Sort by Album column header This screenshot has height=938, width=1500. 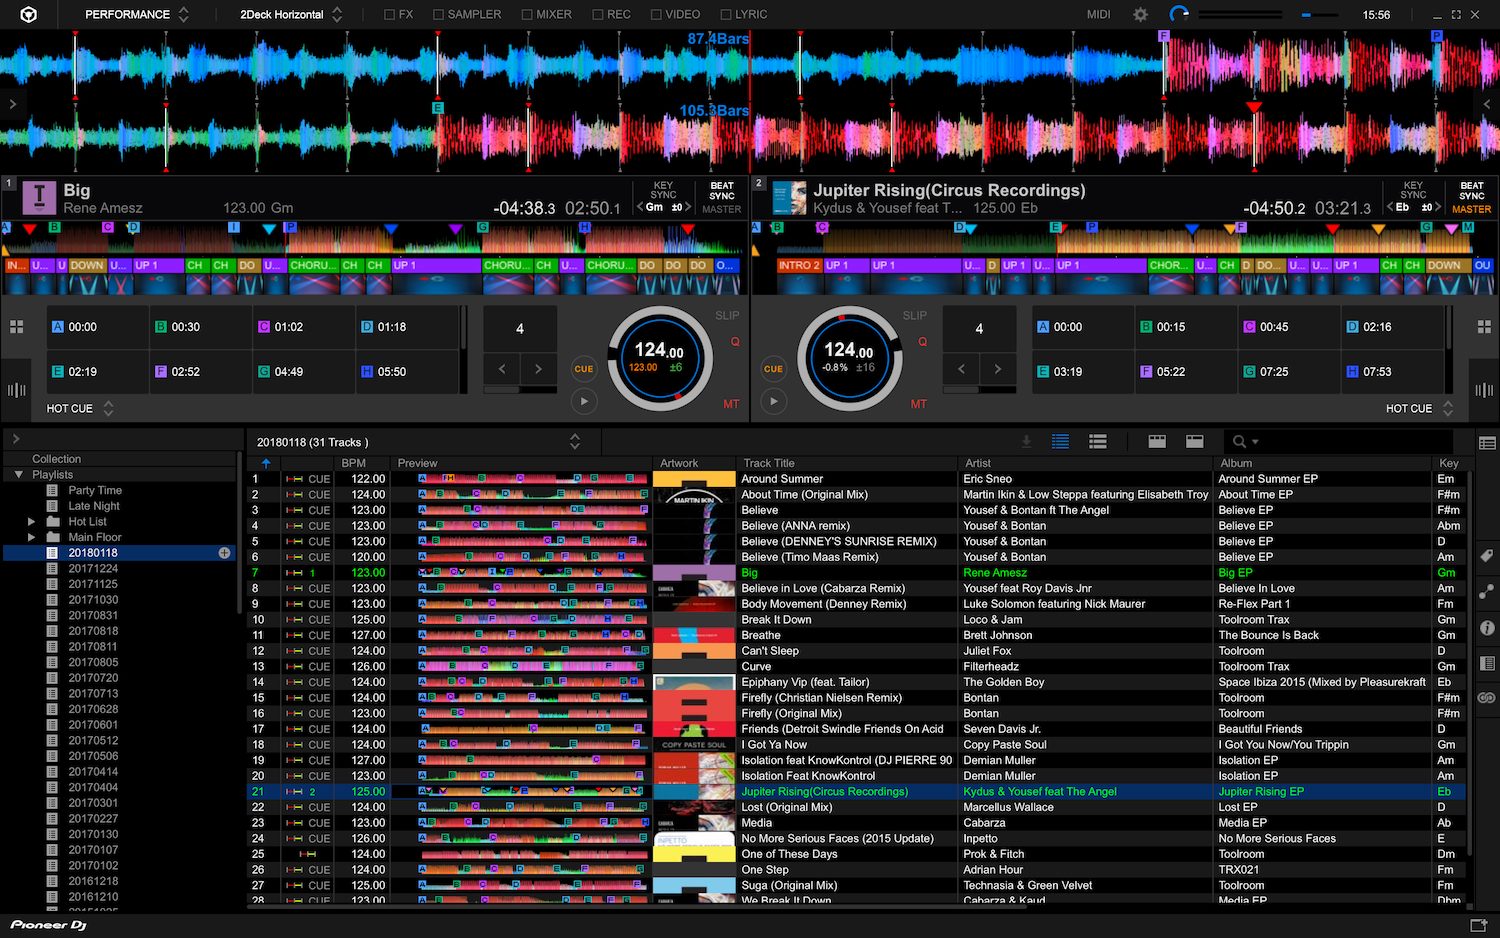click(1236, 463)
